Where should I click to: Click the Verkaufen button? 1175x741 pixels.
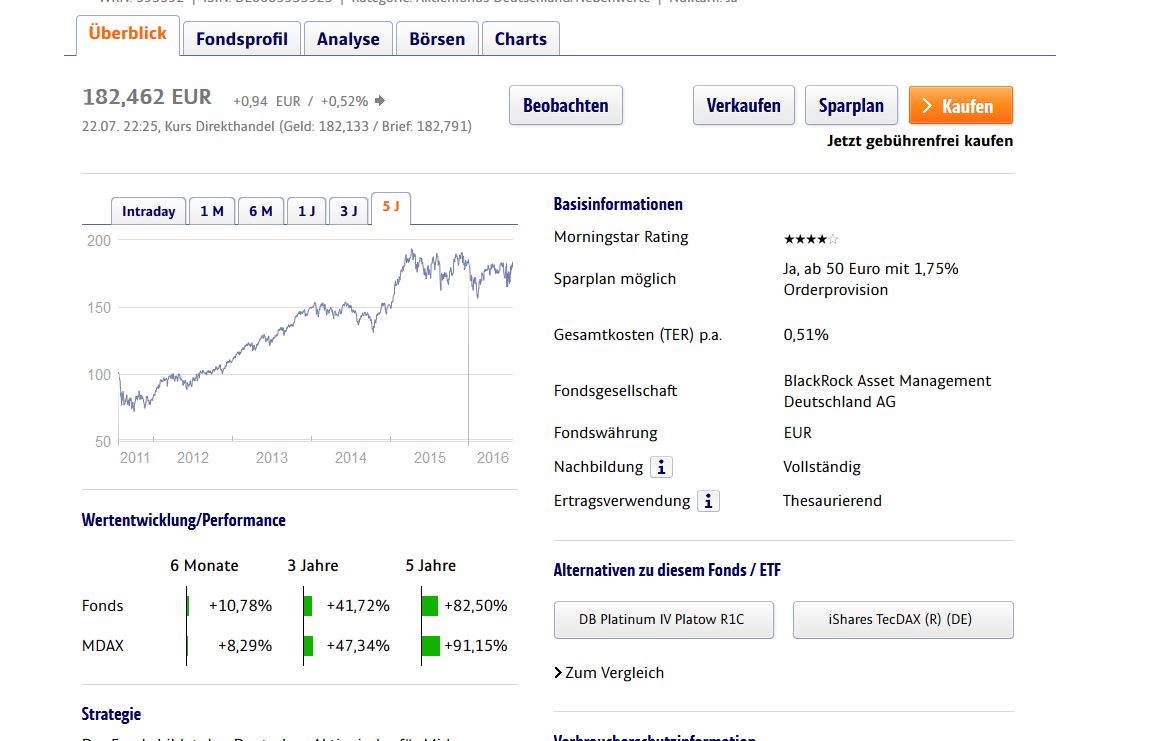tap(743, 105)
